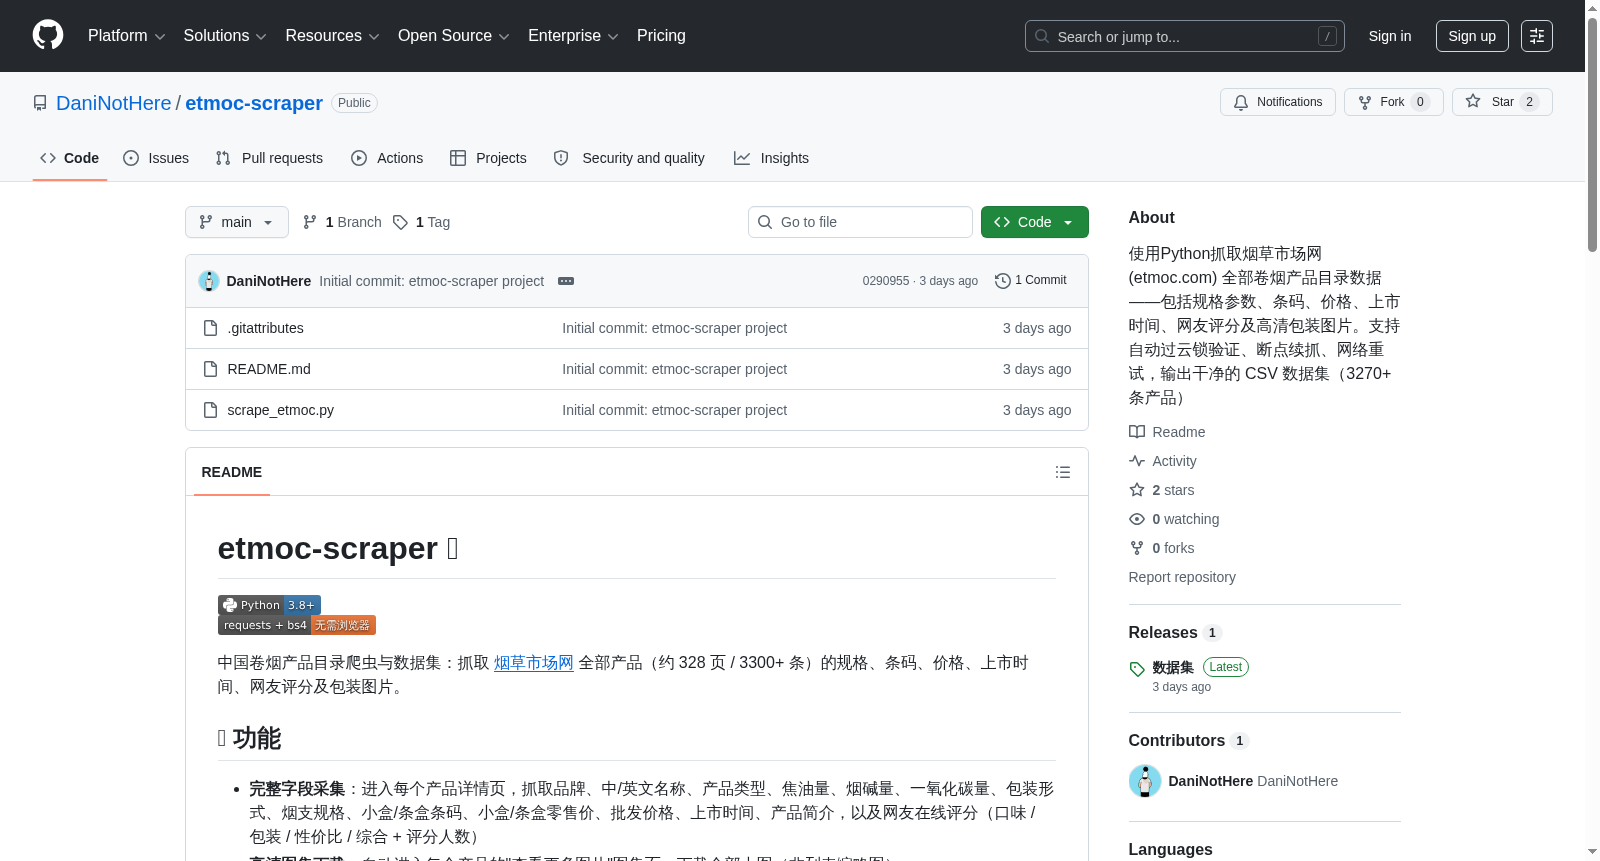Click the Sign in link
Viewport: 1600px width, 861px height.
point(1390,36)
